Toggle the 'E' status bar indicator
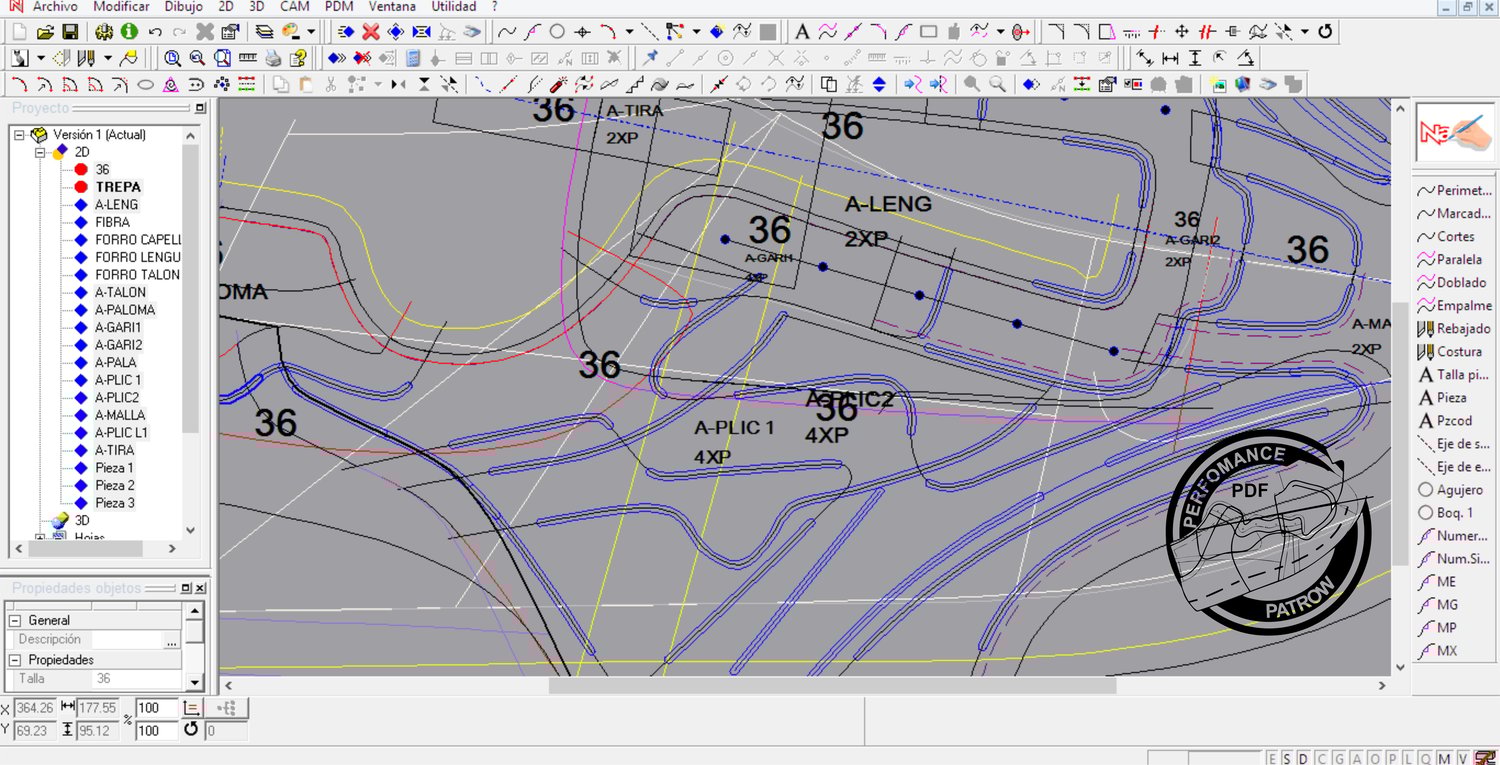Screen dimensions: 1500x765 (x=1272, y=758)
